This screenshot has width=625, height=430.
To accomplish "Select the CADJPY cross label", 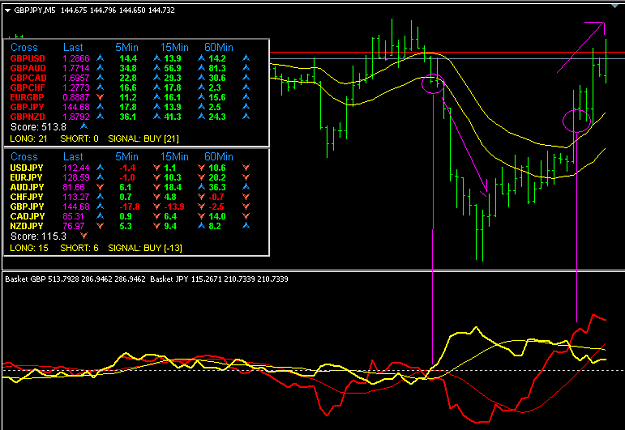I will point(28,216).
